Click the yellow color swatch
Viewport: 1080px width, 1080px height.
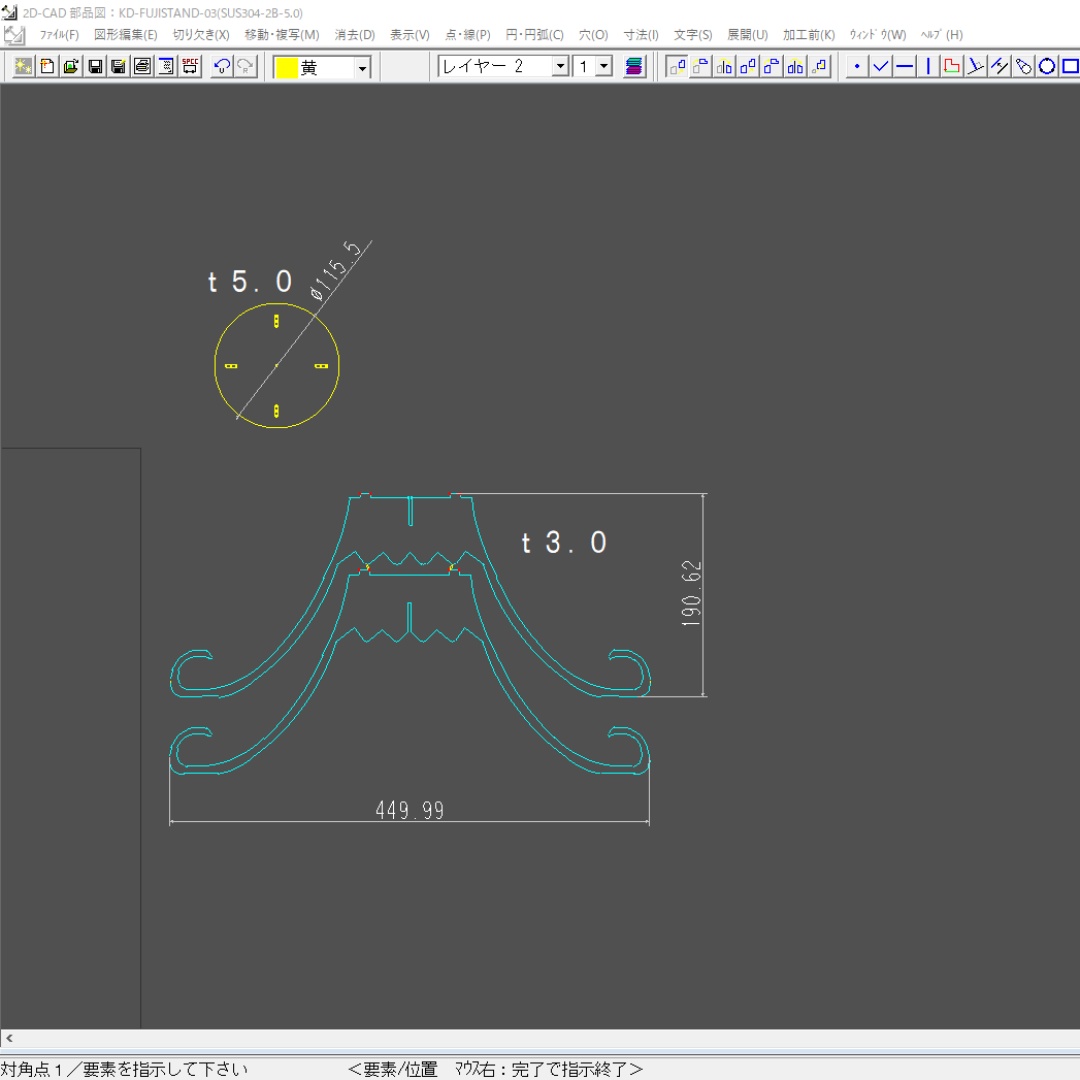pyautogui.click(x=286, y=68)
